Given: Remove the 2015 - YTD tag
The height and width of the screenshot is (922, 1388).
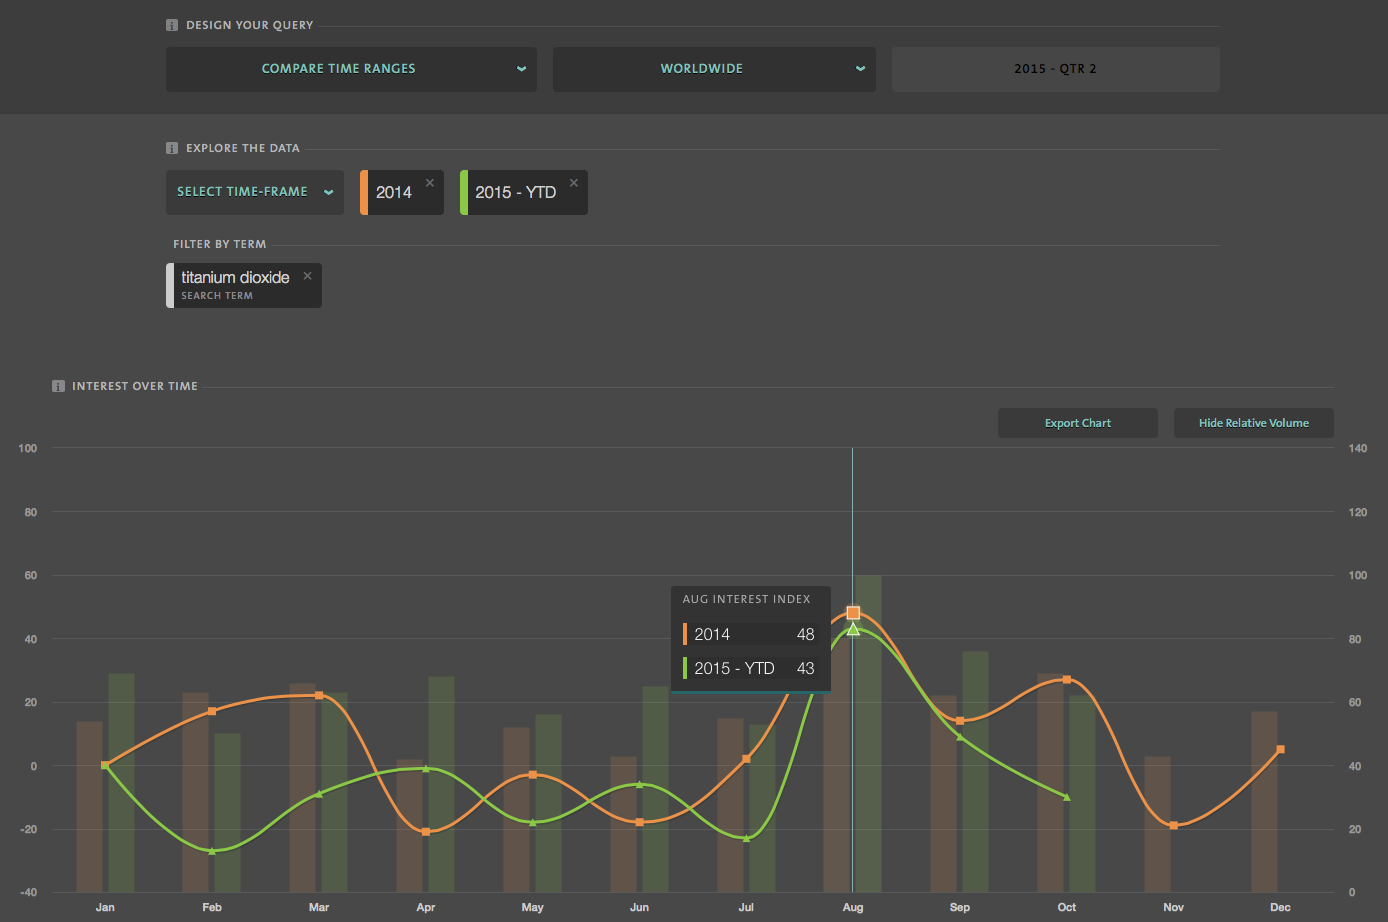Looking at the screenshot, I should (x=574, y=183).
